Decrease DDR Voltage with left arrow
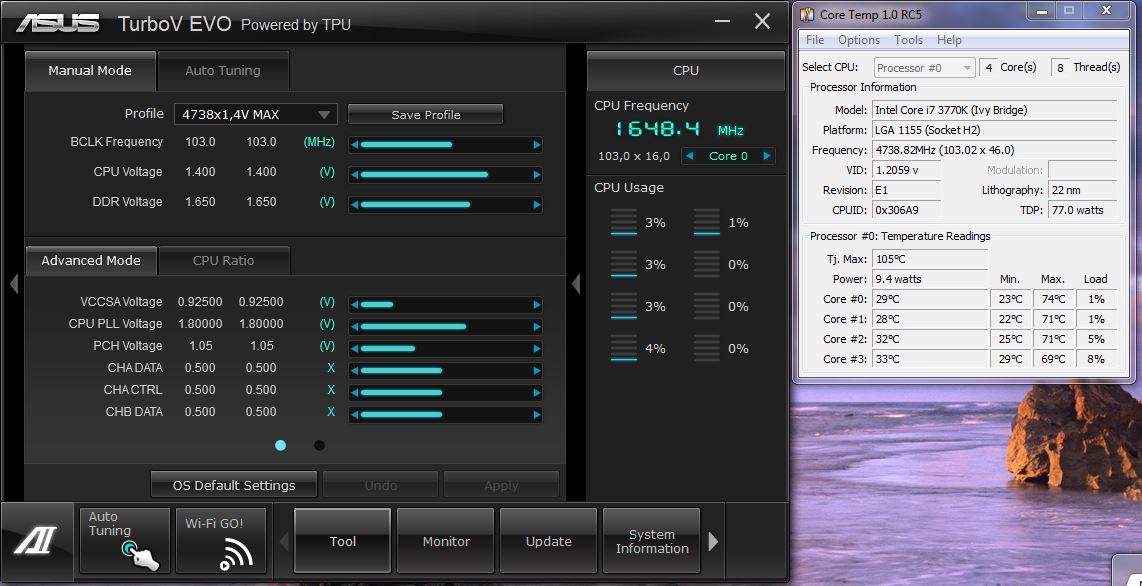Screen dimensions: 1142x586 click(355, 205)
